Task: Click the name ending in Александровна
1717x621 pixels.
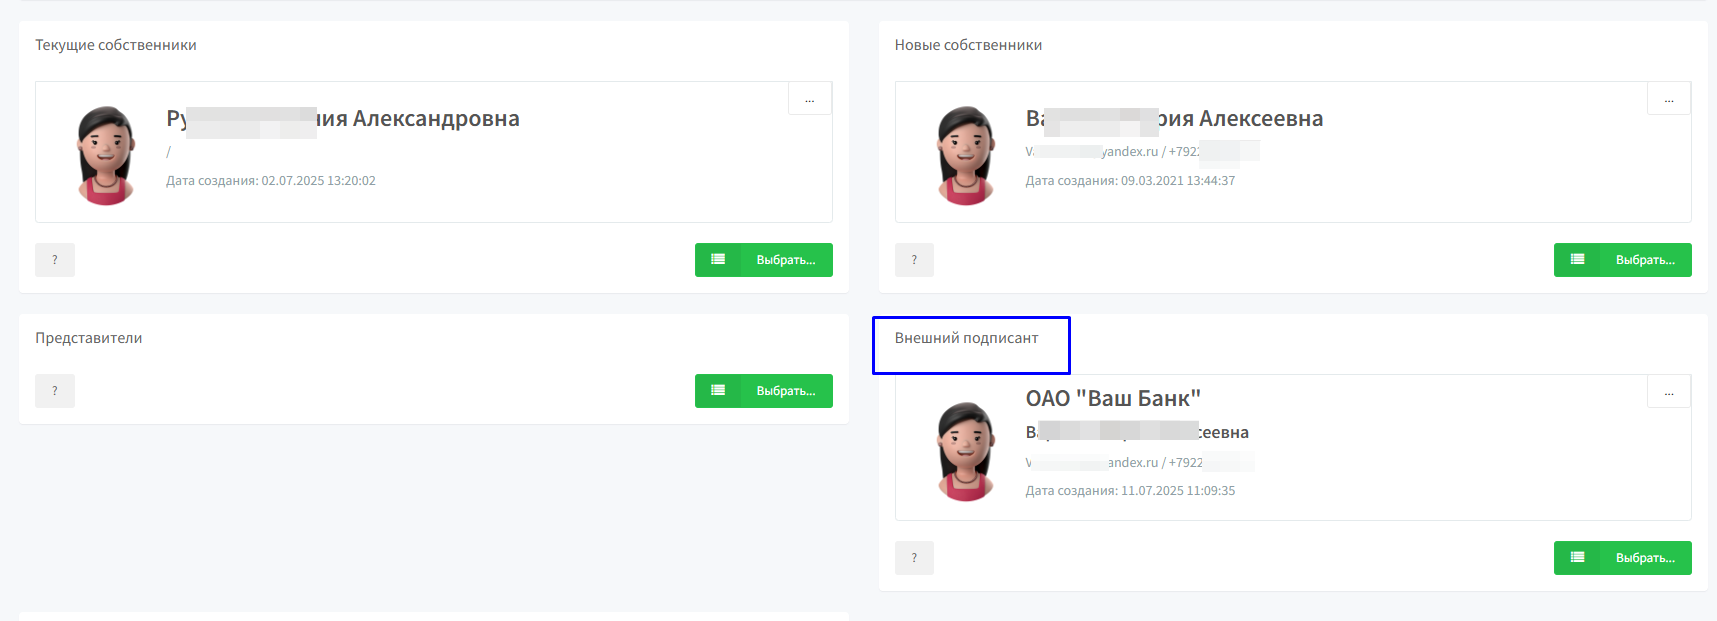Action: click(343, 118)
